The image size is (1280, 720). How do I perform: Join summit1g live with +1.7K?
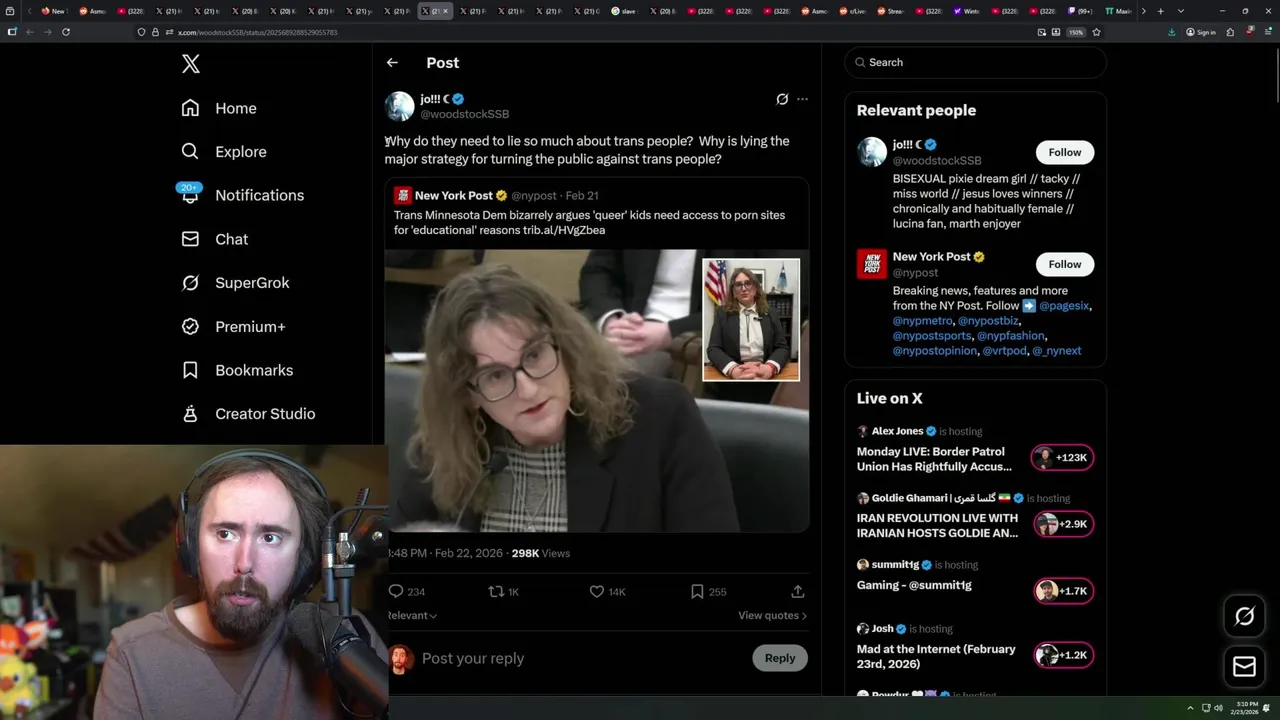coord(1062,591)
